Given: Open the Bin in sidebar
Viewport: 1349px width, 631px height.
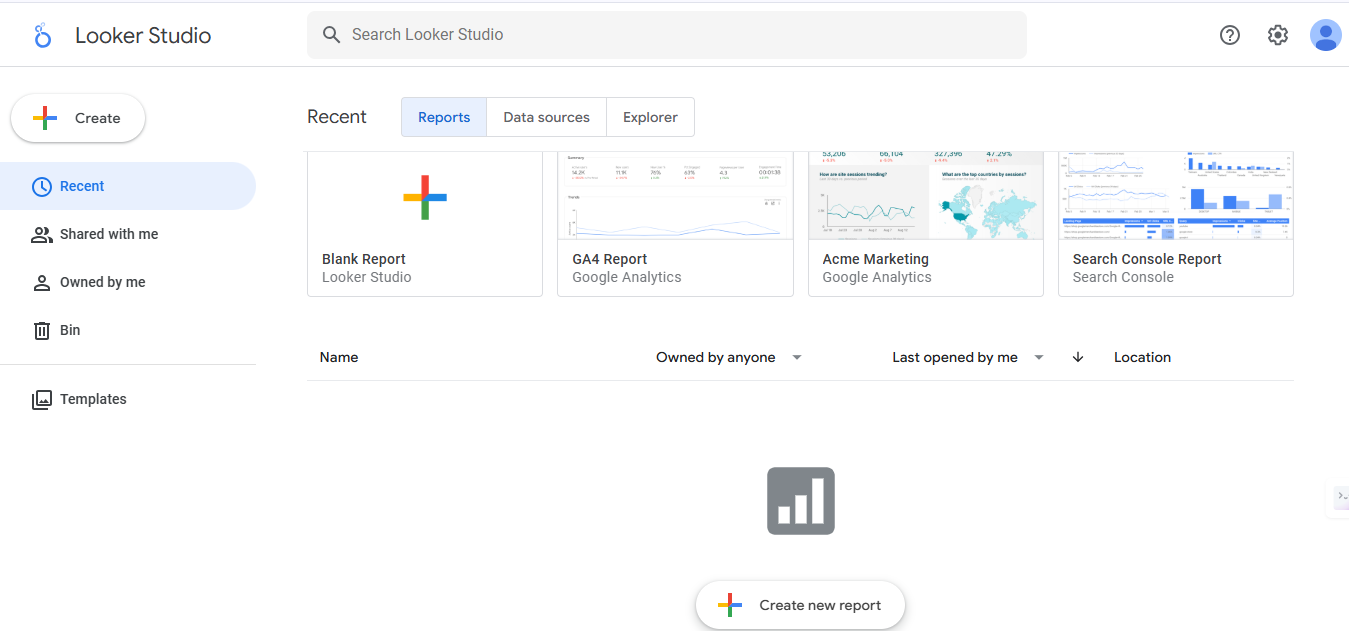Looking at the screenshot, I should coord(127,330).
